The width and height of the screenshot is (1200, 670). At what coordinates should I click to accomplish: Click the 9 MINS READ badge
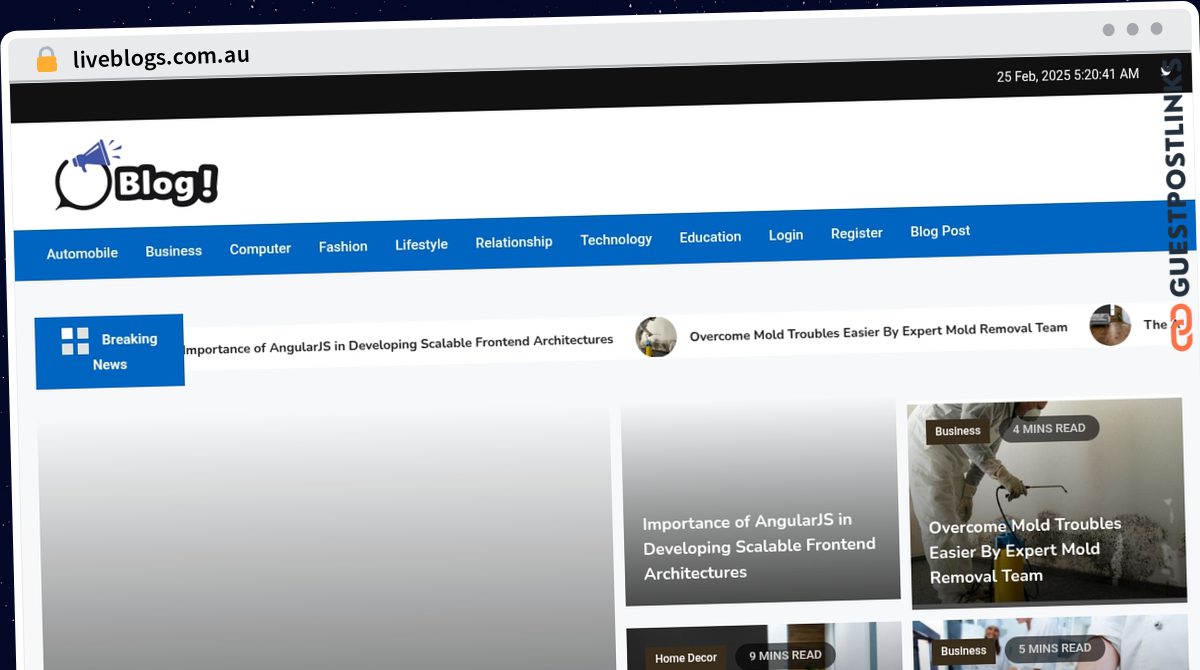tap(786, 656)
